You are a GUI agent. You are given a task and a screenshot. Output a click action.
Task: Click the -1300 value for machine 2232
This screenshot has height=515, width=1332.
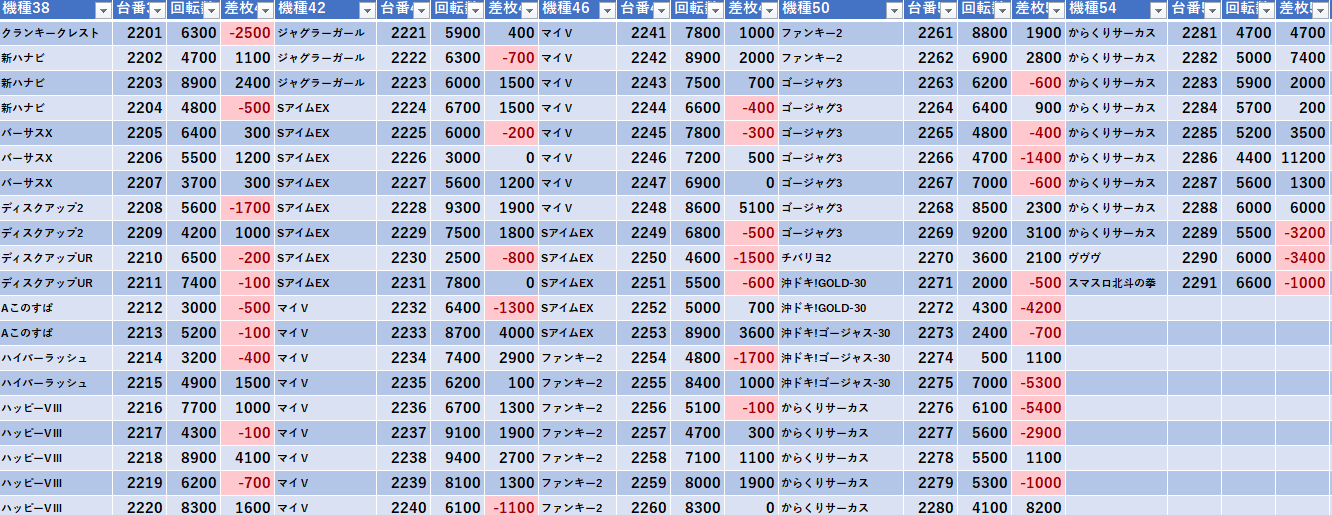point(512,308)
